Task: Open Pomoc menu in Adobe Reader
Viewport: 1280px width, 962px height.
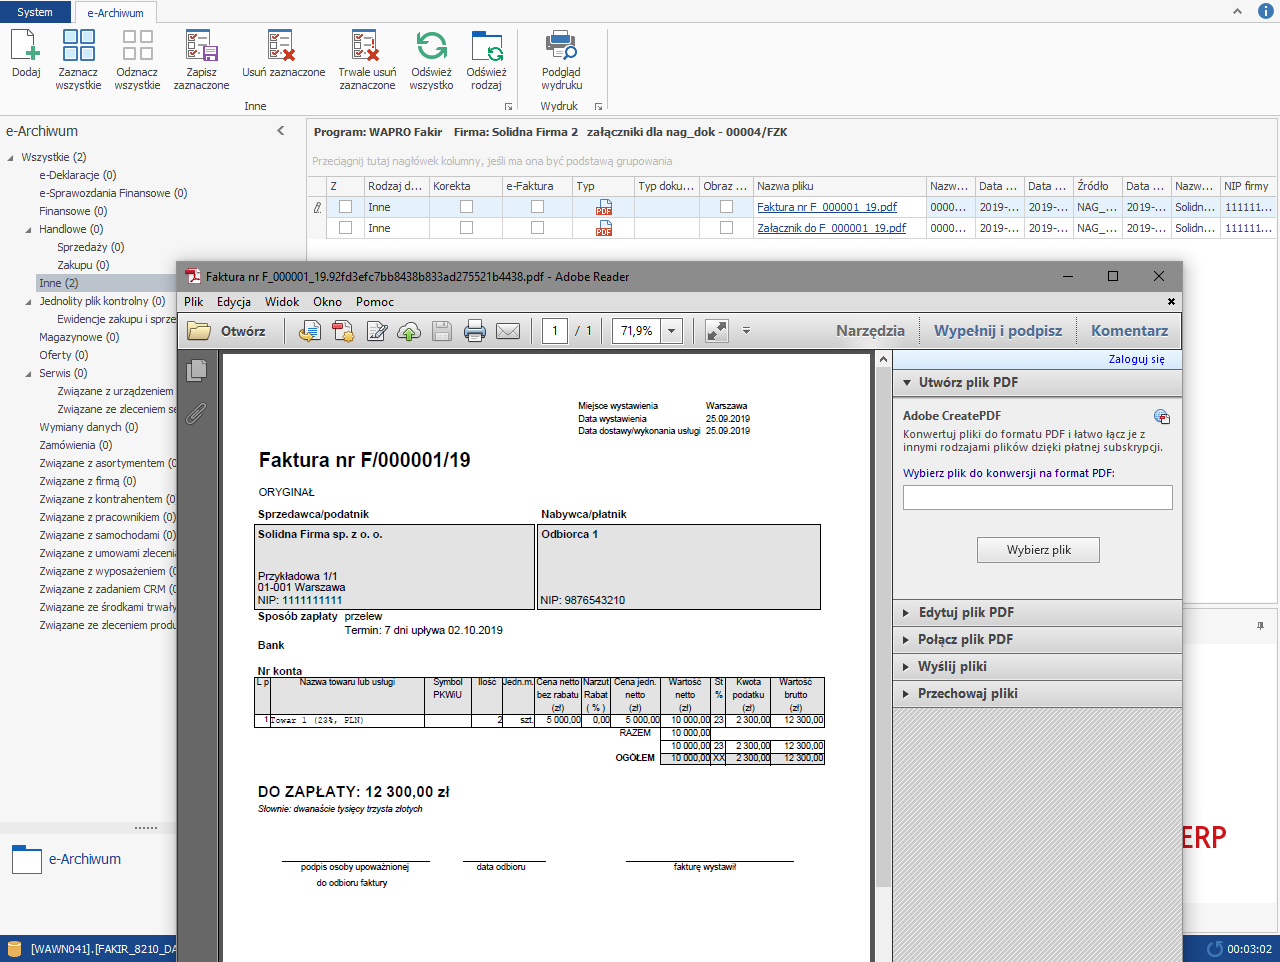Action: click(375, 302)
